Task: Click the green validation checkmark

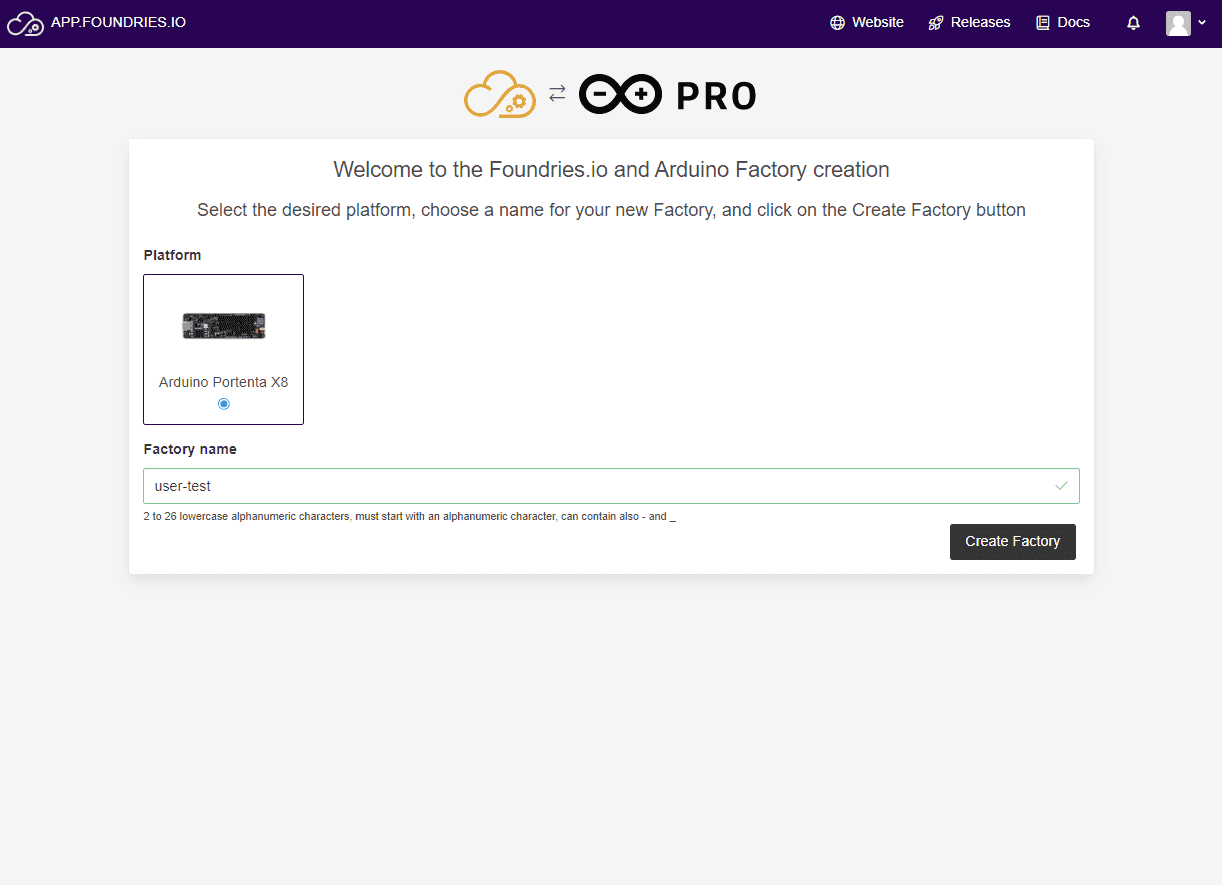Action: click(x=1061, y=486)
